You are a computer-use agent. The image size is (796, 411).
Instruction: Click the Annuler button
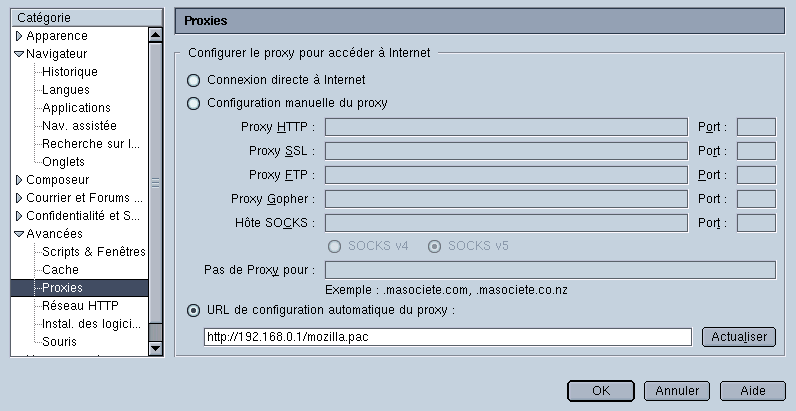pyautogui.click(x=676, y=390)
